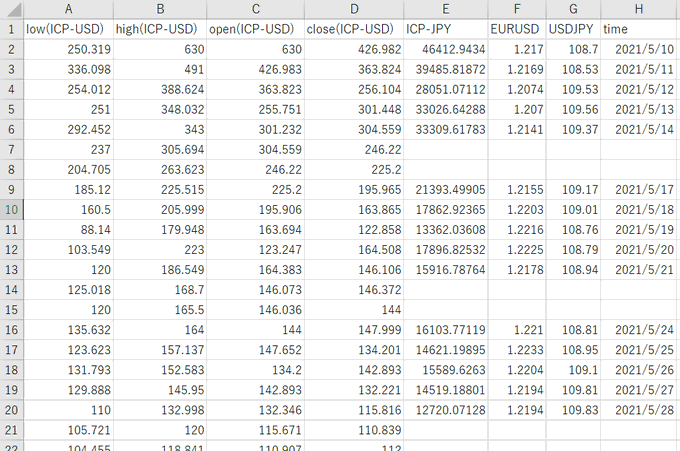Screen dimensions: 680x451
Task: Click cell 'high(ICP-USD)'
Action: point(160,29)
